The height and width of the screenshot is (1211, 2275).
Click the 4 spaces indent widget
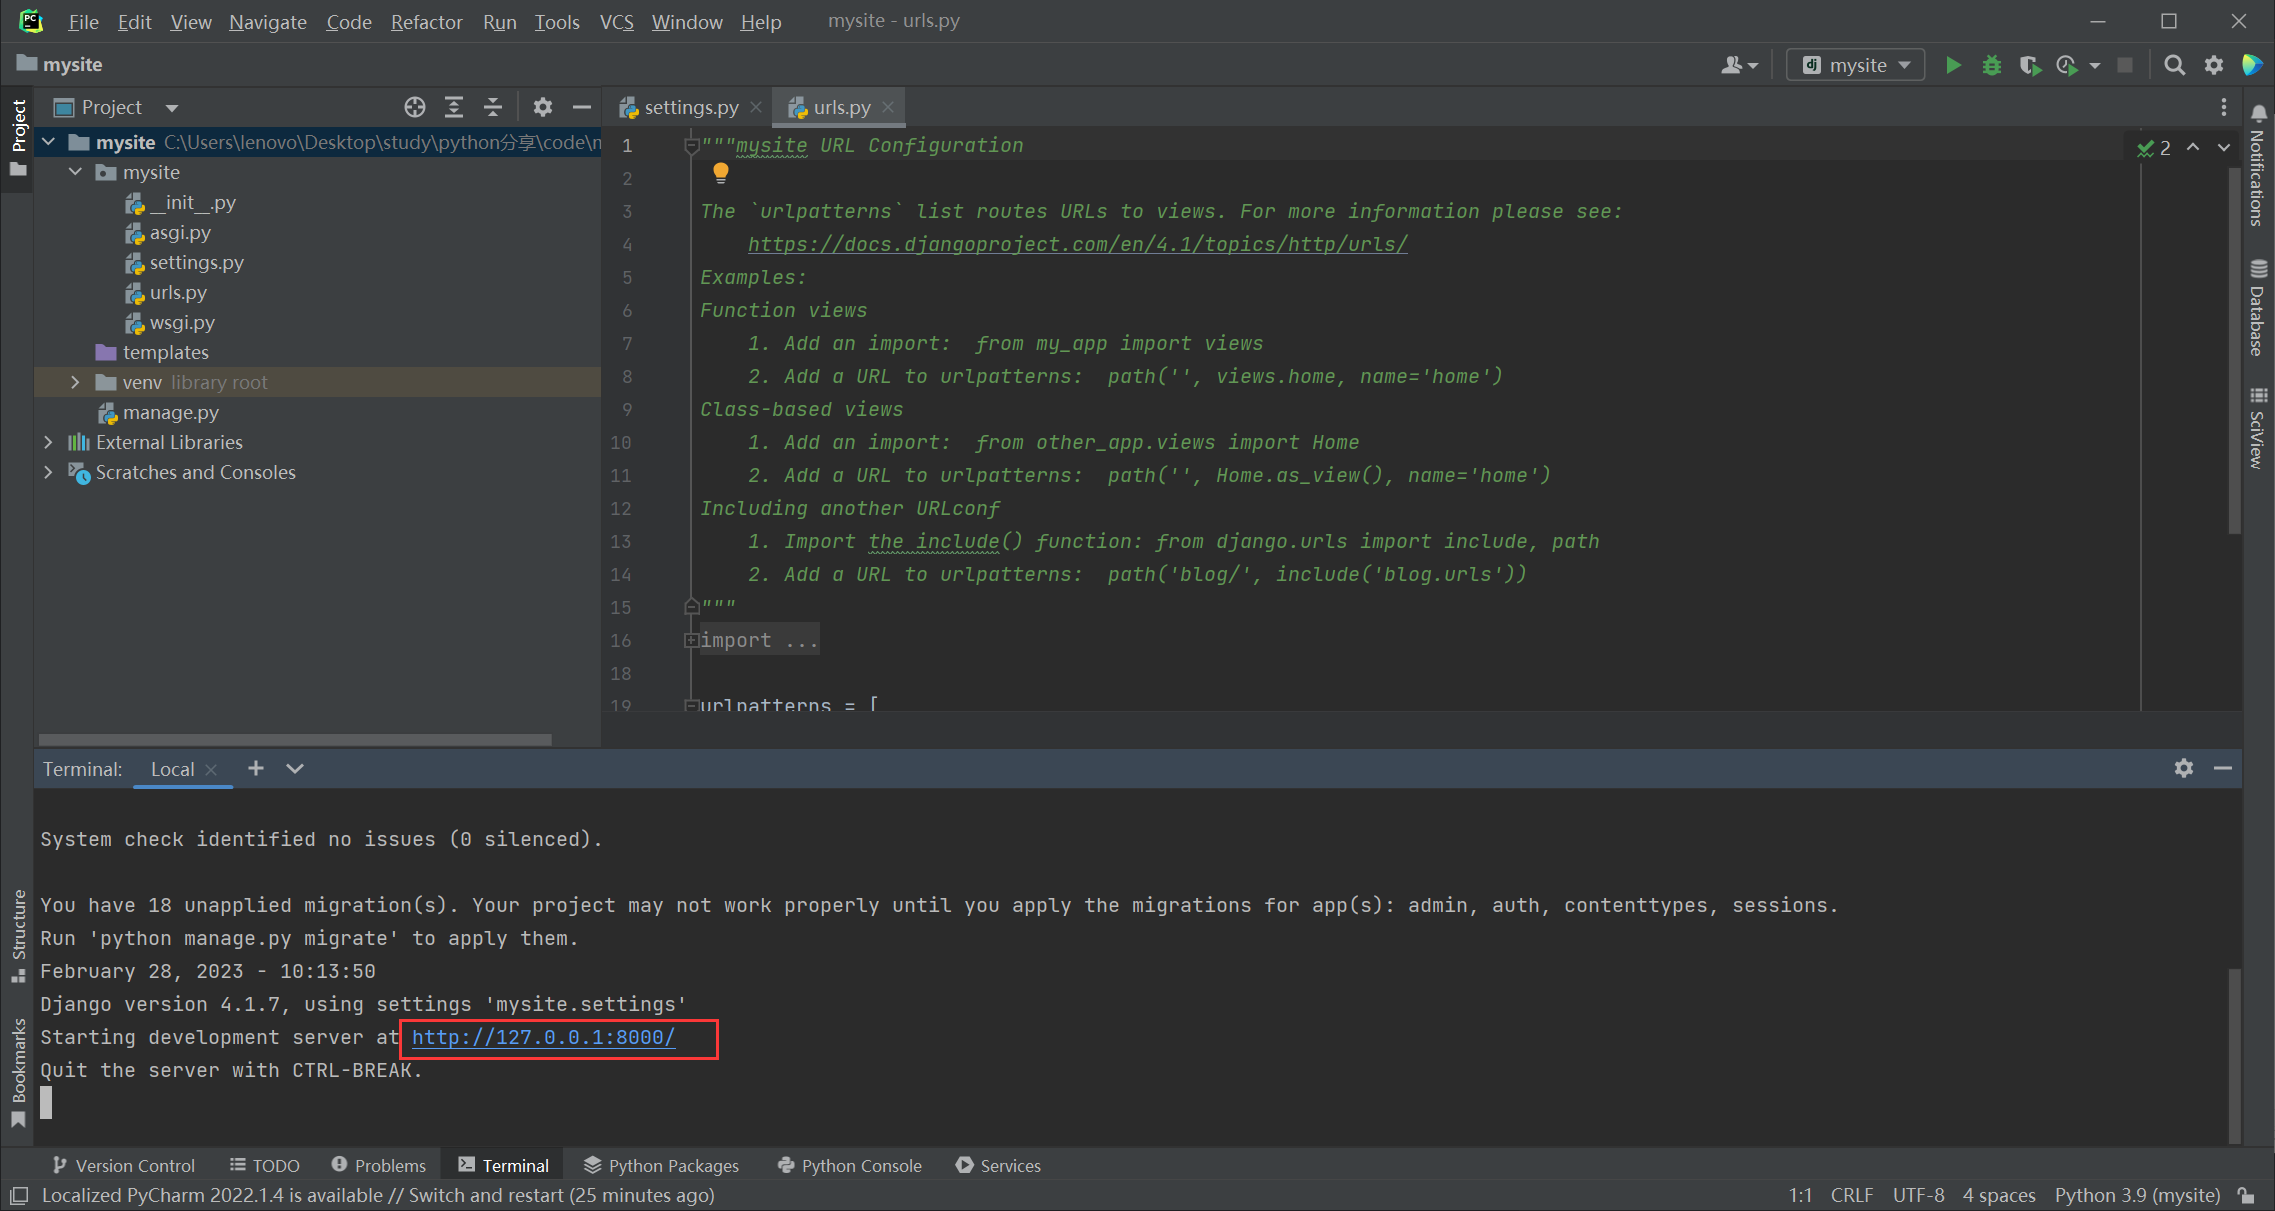[x=1998, y=1195]
